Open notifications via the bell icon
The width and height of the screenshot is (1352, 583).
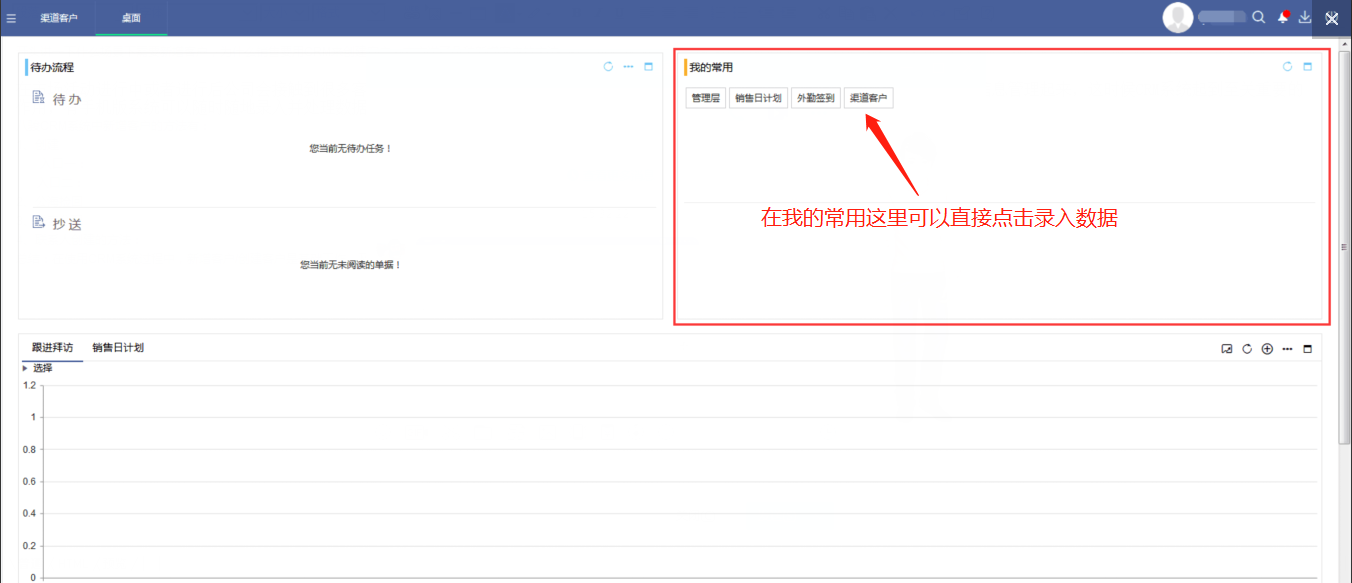[1282, 17]
